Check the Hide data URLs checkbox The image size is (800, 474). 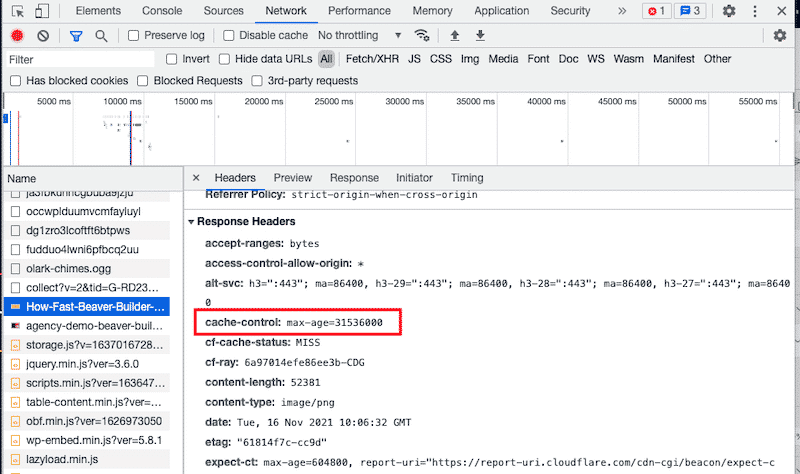pos(224,59)
